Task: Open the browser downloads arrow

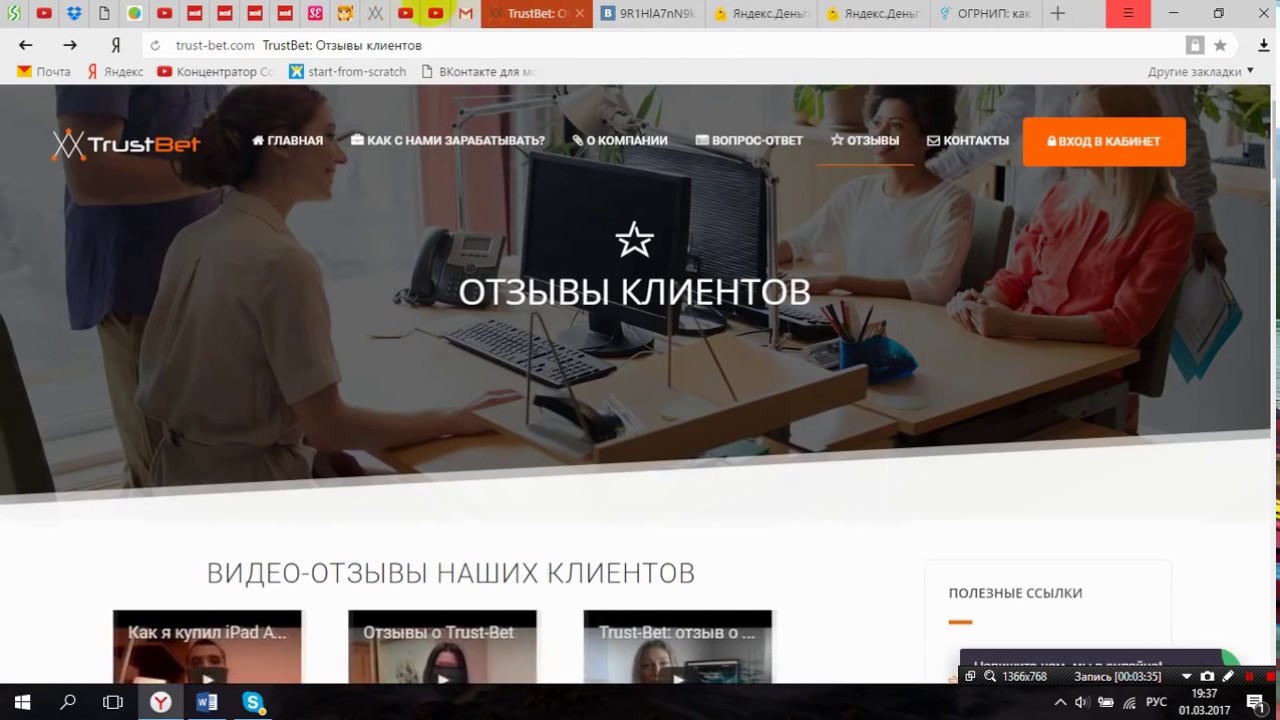Action: point(1263,45)
